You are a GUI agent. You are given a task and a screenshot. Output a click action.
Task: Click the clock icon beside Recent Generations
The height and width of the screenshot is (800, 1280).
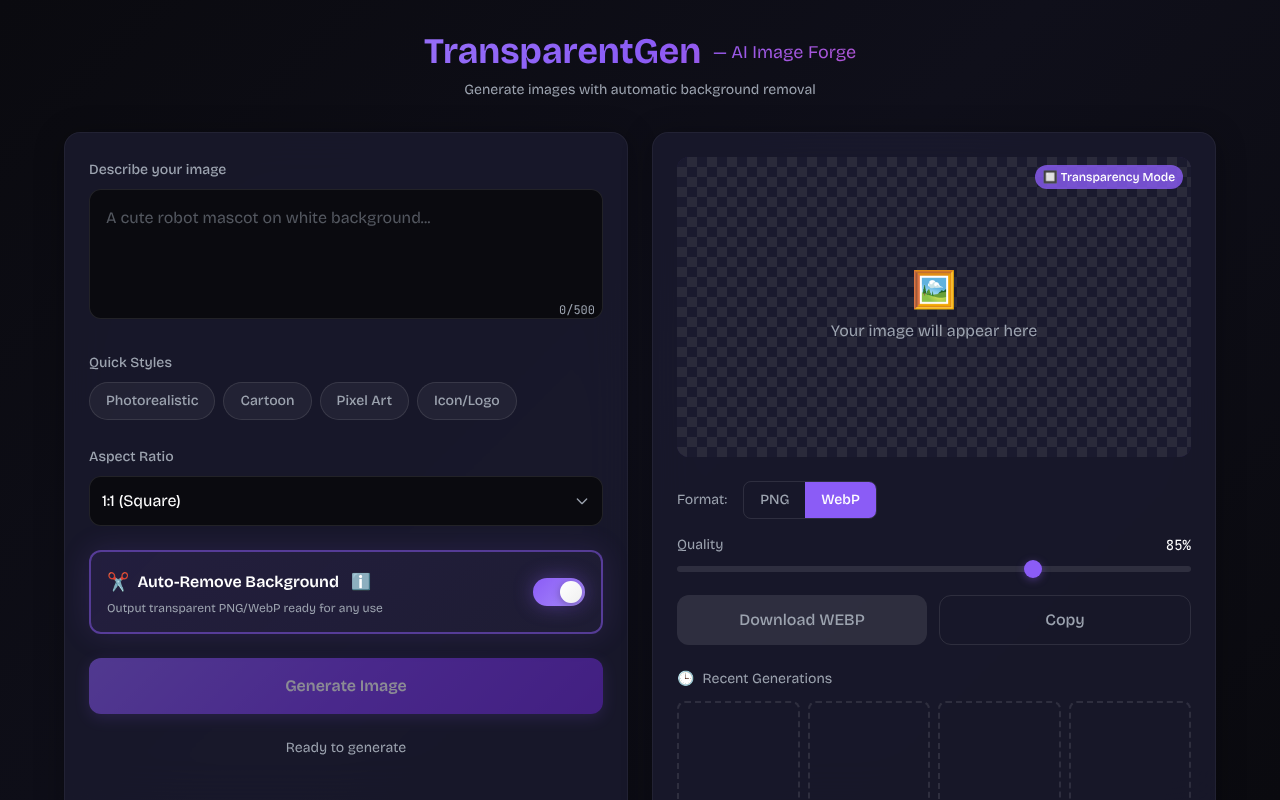click(686, 678)
